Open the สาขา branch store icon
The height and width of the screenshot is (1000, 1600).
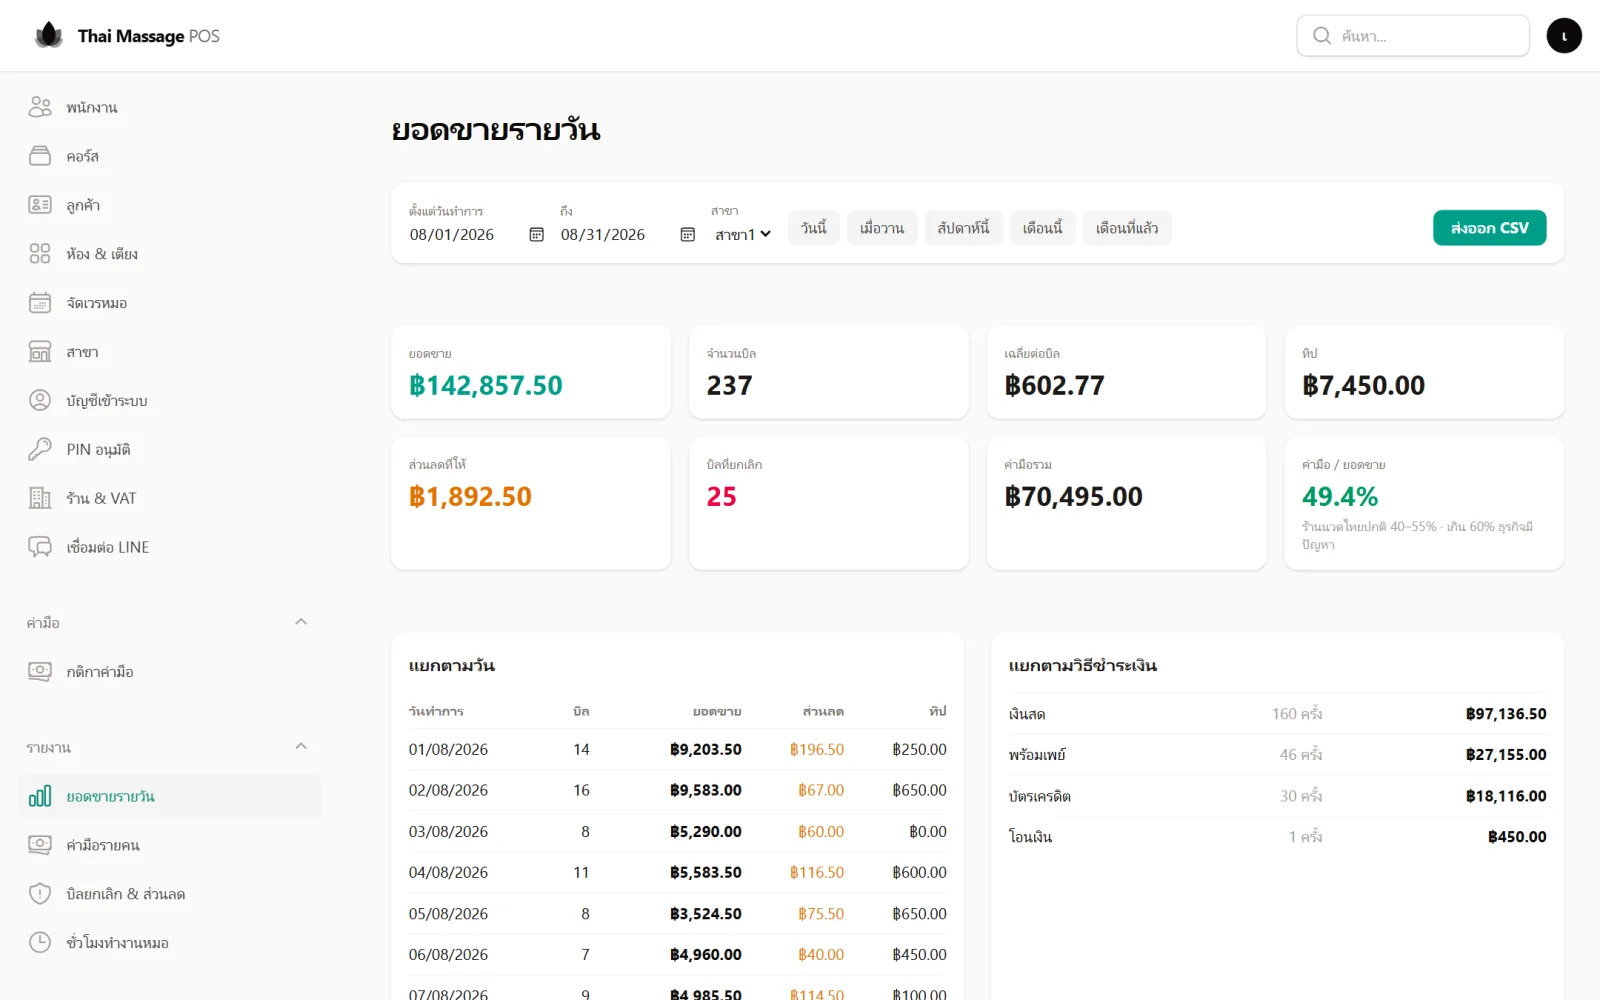click(40, 352)
